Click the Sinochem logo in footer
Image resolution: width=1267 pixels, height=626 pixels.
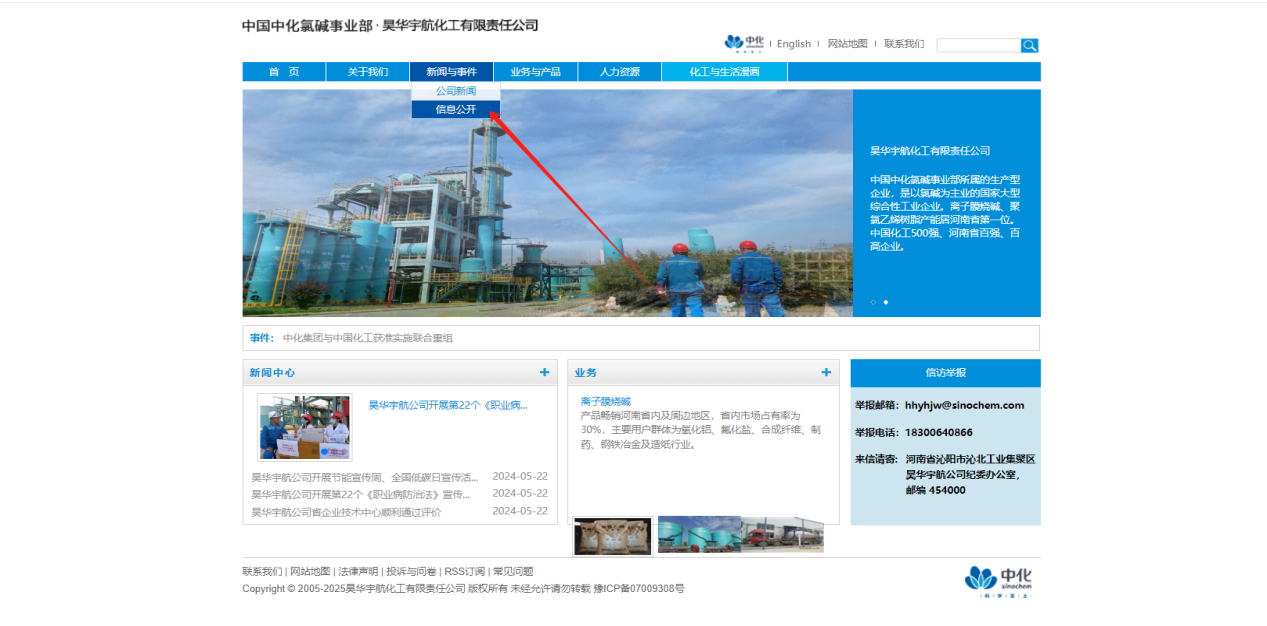click(x=998, y=580)
